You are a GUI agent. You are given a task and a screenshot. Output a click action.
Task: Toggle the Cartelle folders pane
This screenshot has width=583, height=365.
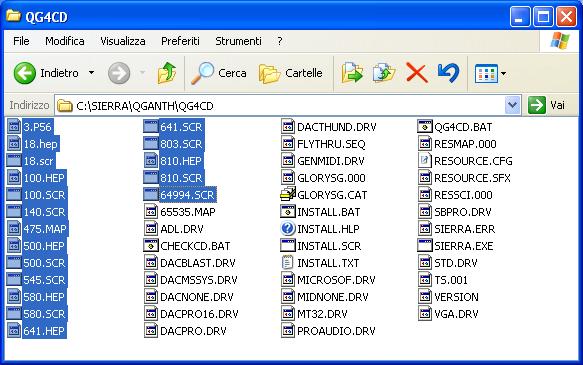point(290,73)
